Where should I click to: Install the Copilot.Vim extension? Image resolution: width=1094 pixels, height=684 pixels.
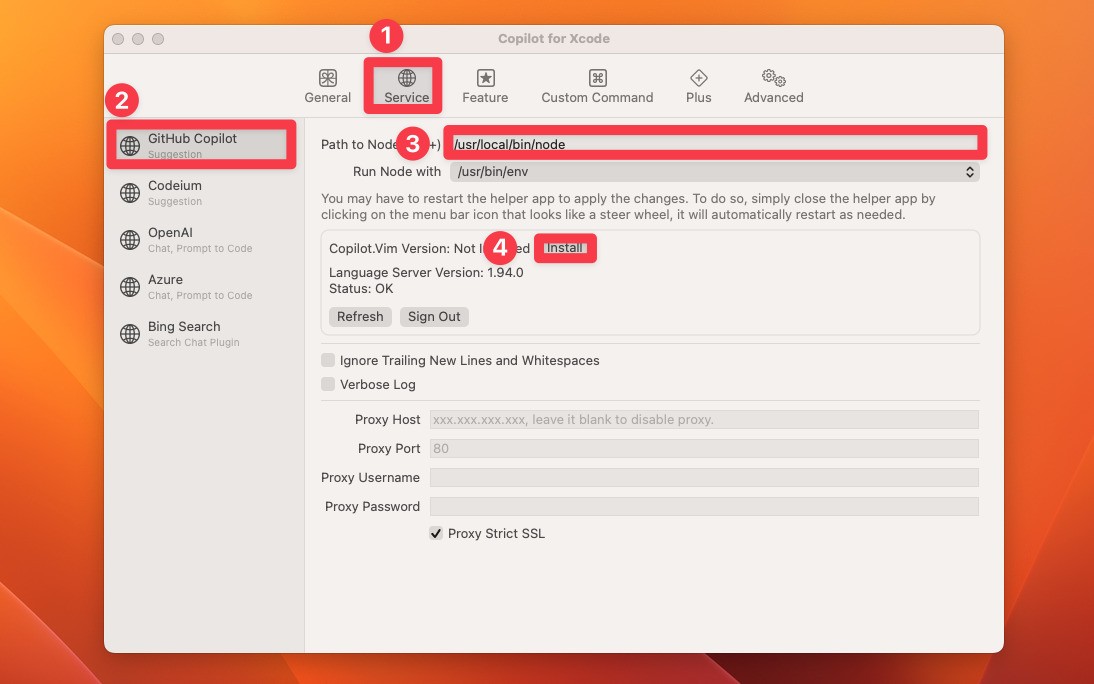click(x=565, y=248)
